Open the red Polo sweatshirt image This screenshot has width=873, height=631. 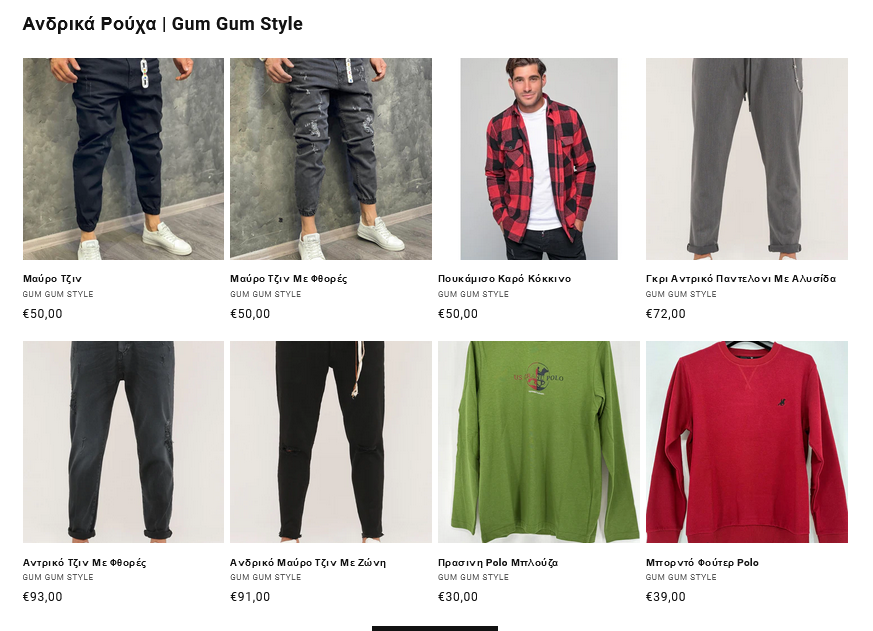tap(747, 442)
